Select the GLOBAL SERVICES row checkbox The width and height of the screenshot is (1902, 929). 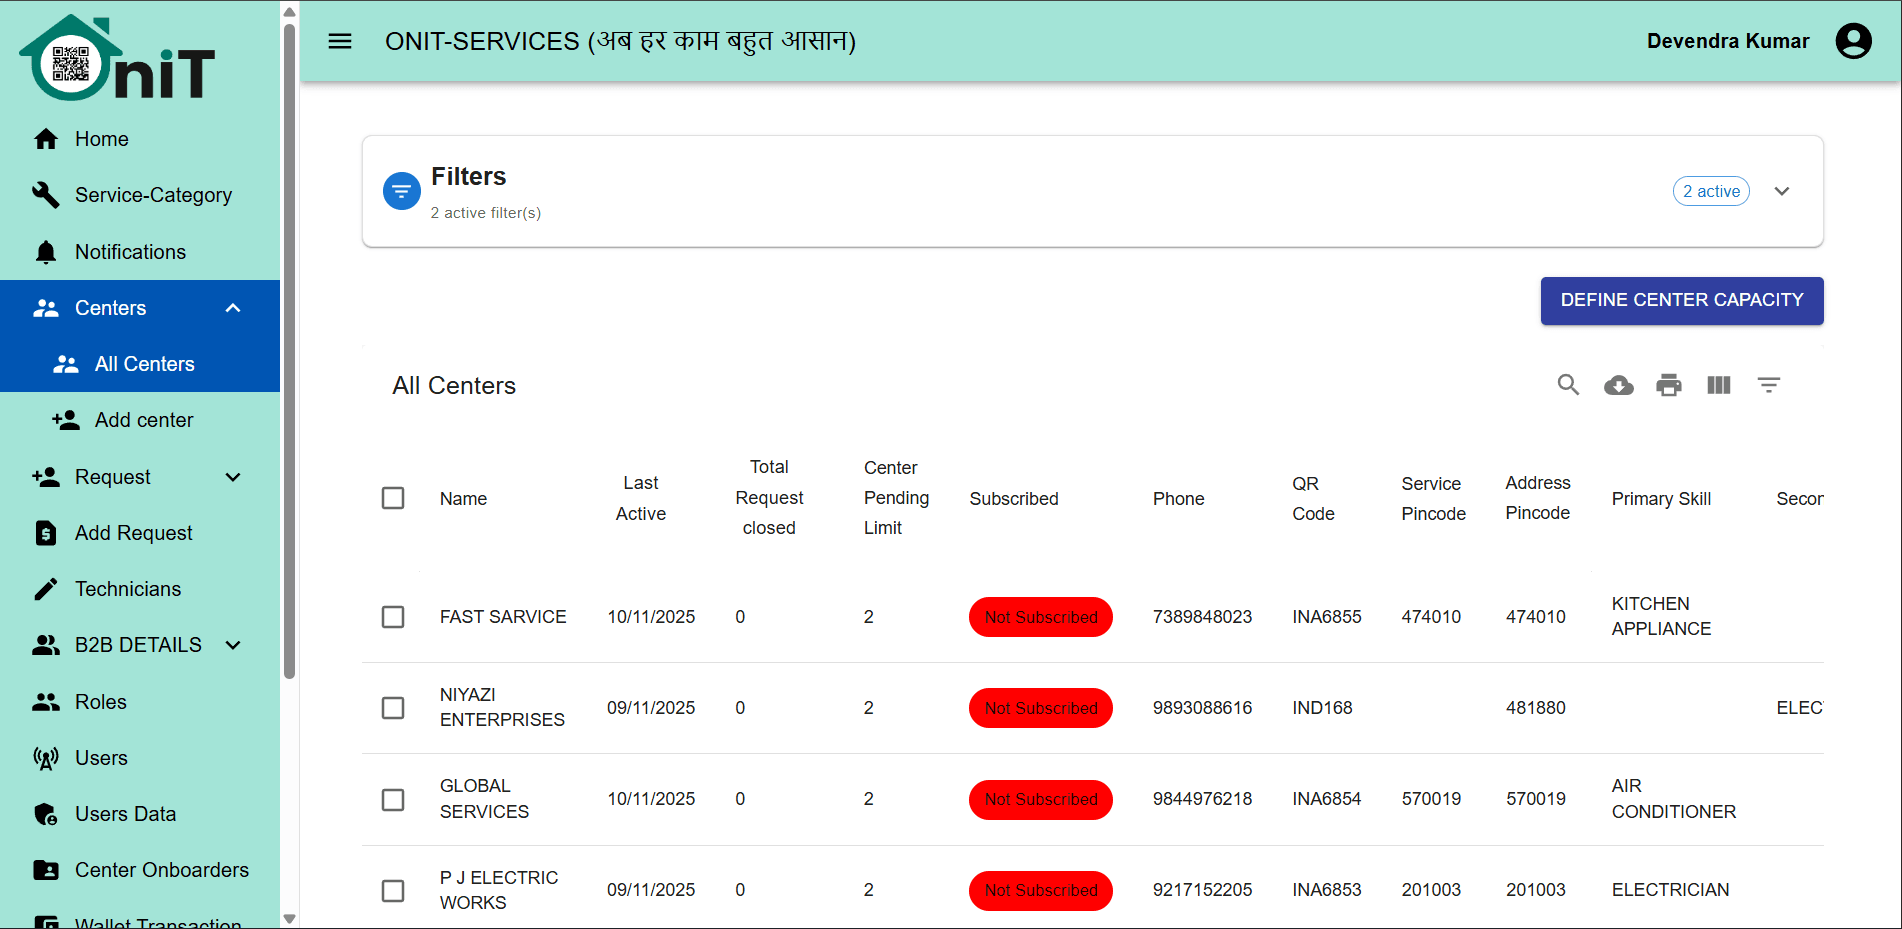393,800
